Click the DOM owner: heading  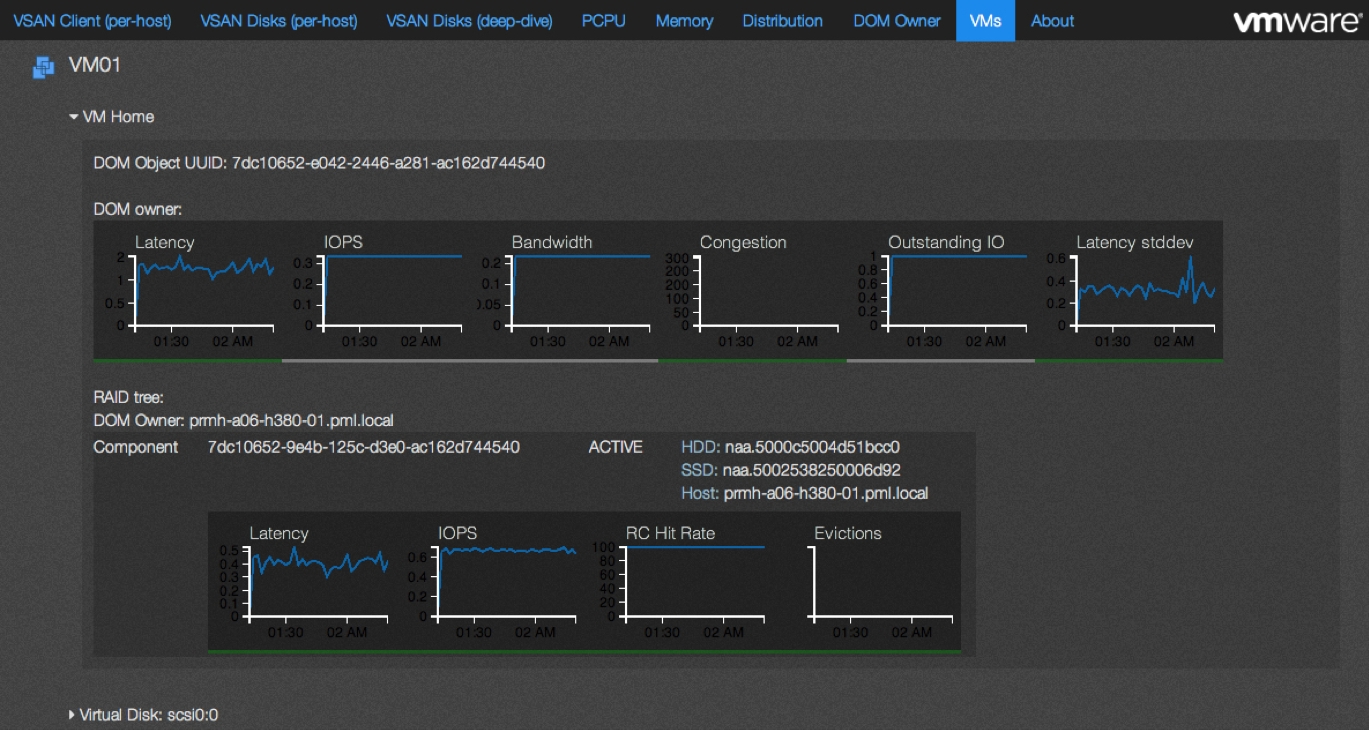tap(138, 209)
